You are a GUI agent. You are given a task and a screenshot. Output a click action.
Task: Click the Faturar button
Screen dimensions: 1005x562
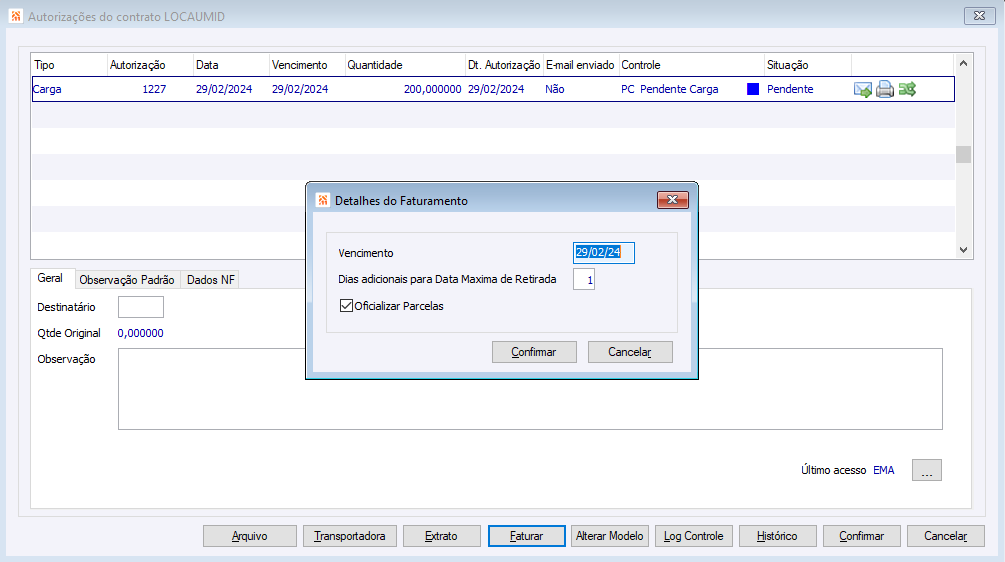tap(527, 536)
